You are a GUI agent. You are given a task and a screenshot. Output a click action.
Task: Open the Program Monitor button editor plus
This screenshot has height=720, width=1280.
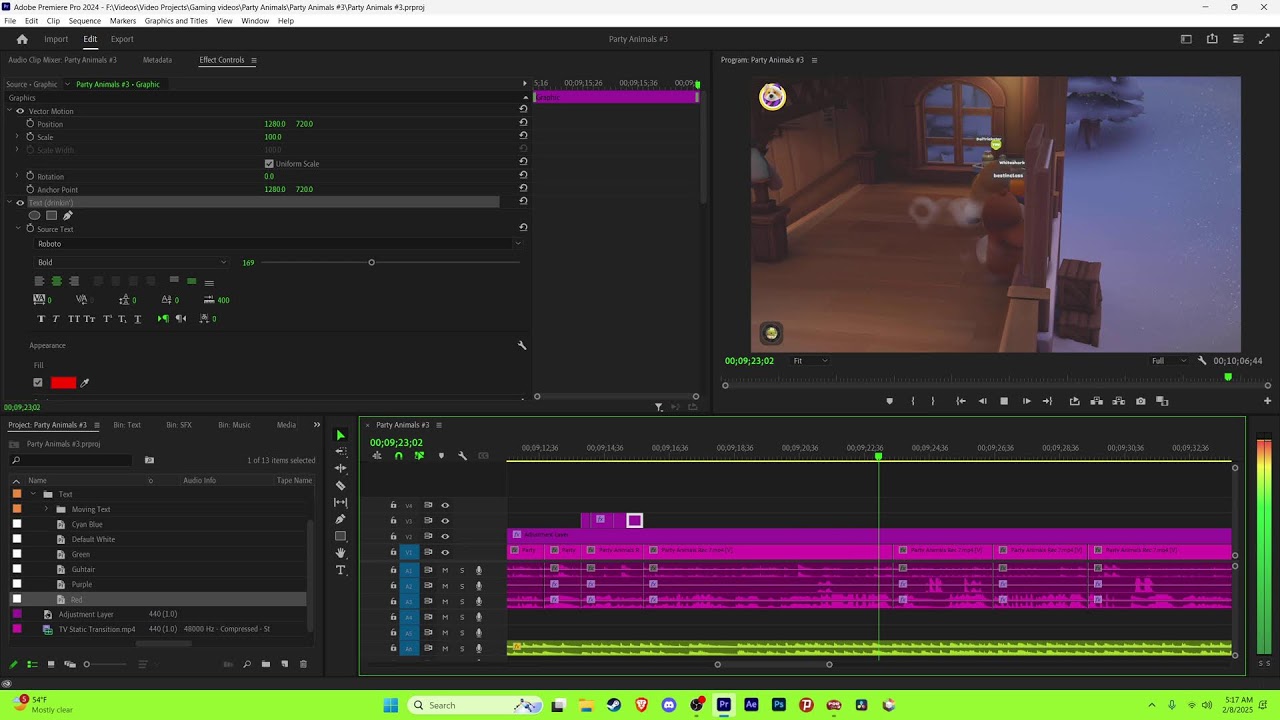[1267, 401]
